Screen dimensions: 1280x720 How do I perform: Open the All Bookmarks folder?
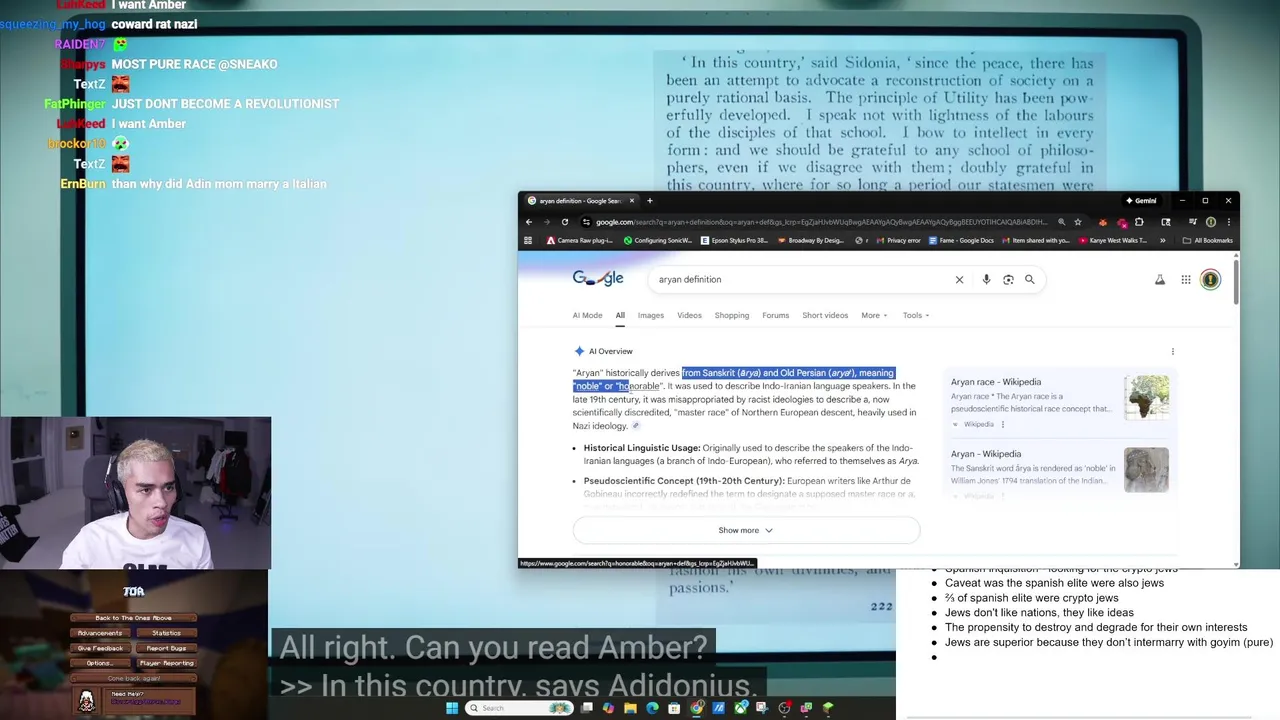[x=1208, y=240]
